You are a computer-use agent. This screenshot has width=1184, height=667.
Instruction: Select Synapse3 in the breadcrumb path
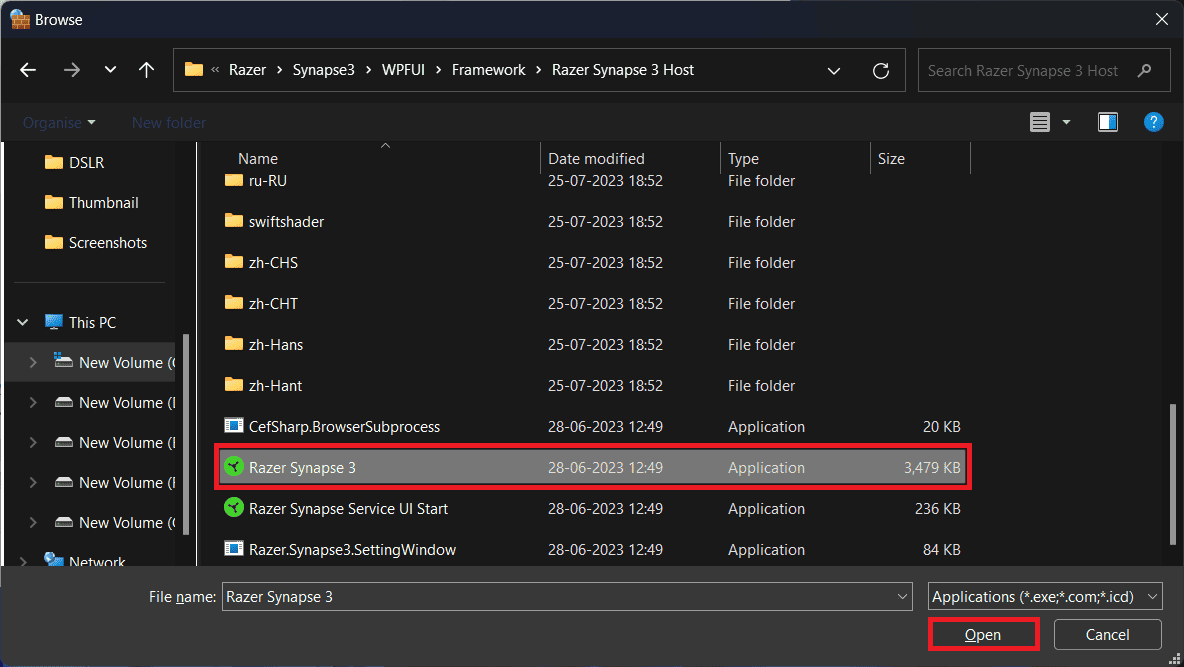pyautogui.click(x=323, y=70)
